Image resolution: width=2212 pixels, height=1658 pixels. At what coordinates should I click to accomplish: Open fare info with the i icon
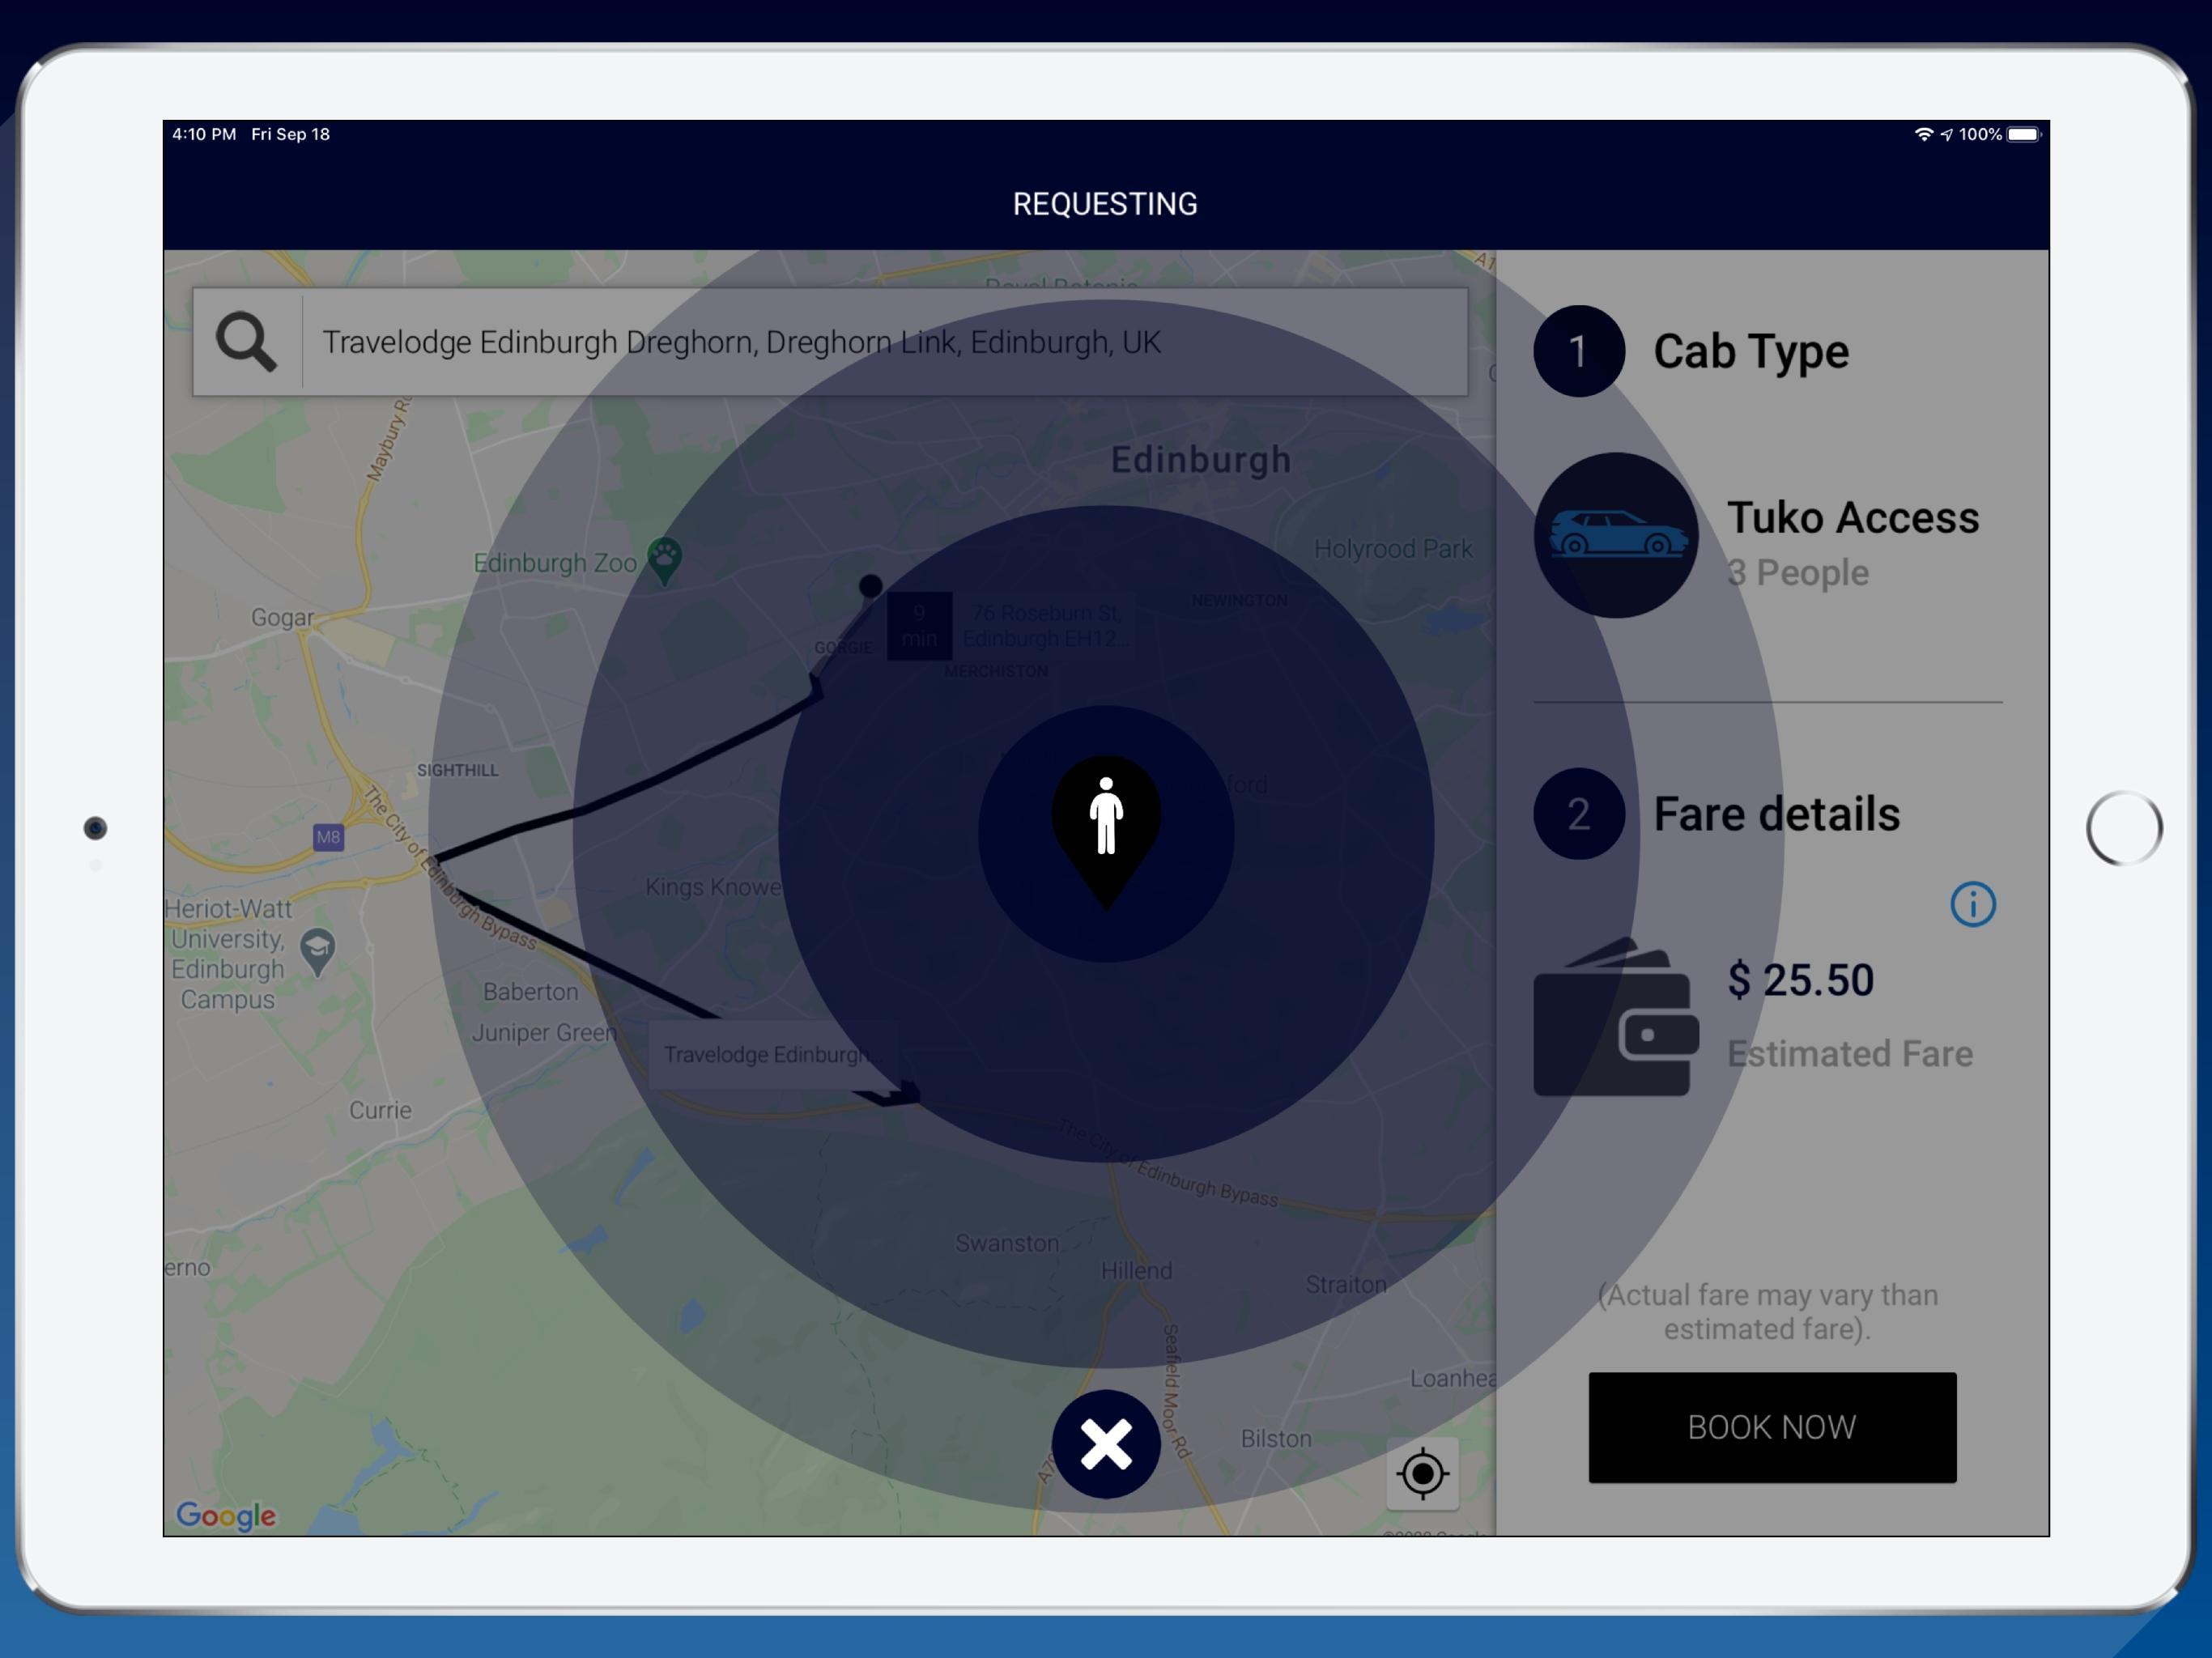(1973, 904)
